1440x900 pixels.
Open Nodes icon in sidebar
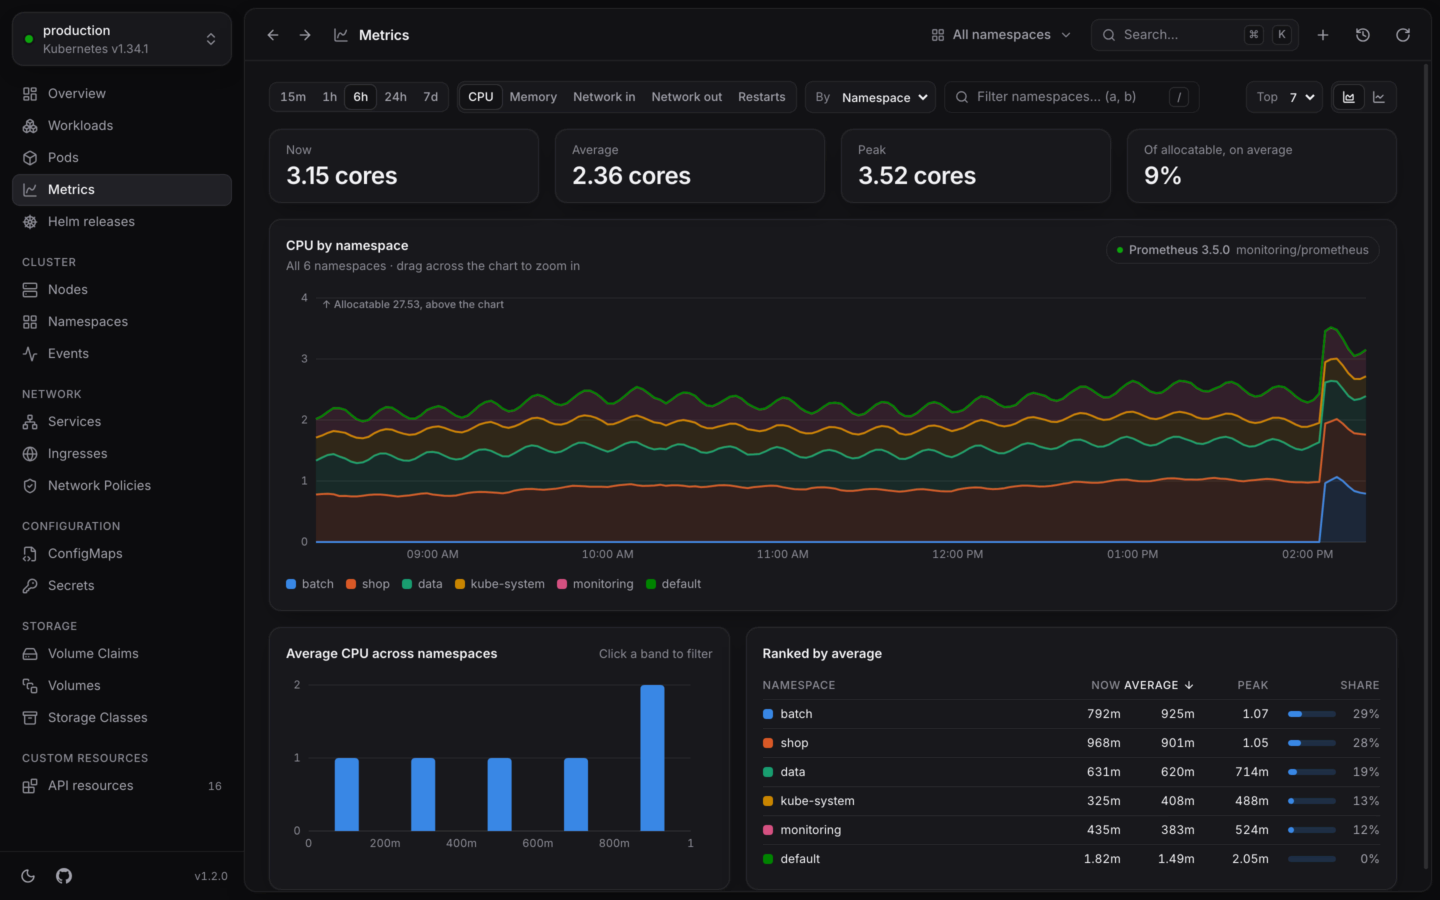click(x=30, y=290)
